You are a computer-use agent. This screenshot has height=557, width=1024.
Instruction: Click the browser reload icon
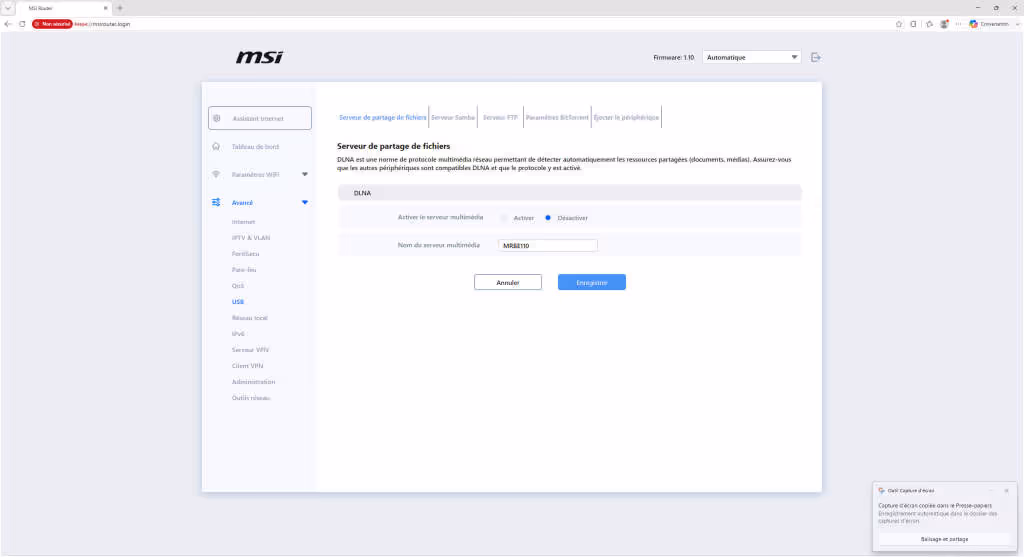click(x=22, y=24)
